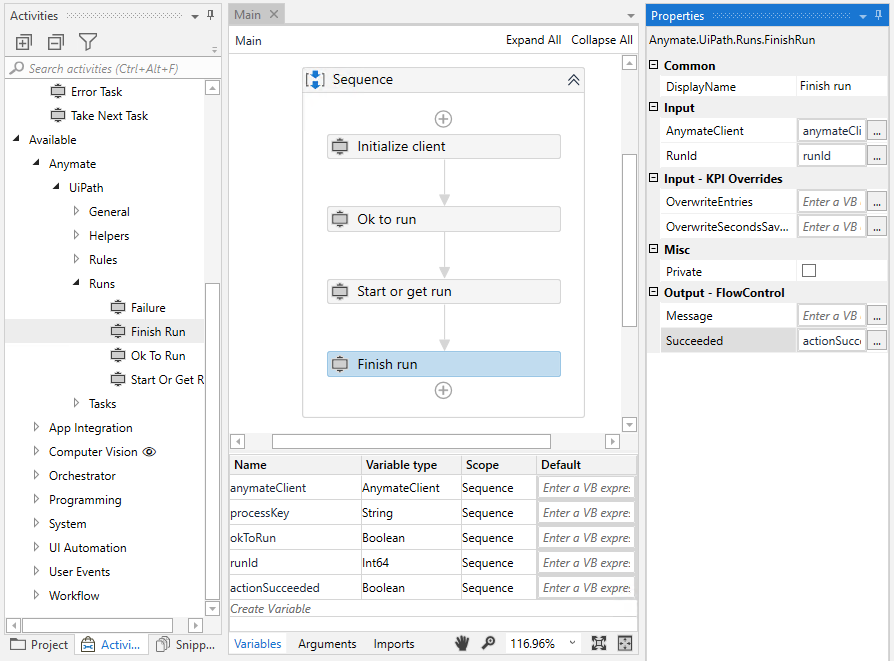Image resolution: width=894 pixels, height=661 pixels.
Task: Select the Ok to run activity
Action: click(444, 219)
